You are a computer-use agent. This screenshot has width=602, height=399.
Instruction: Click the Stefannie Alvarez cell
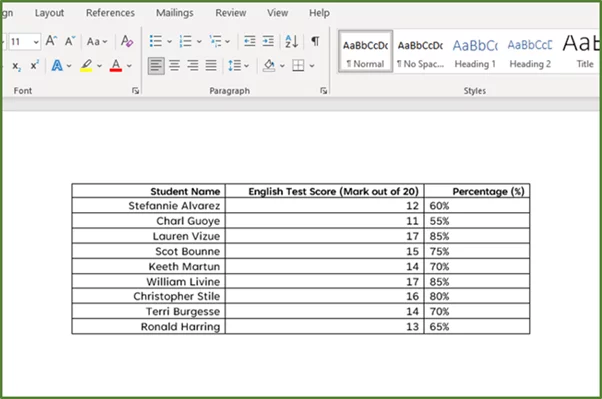[149, 206]
